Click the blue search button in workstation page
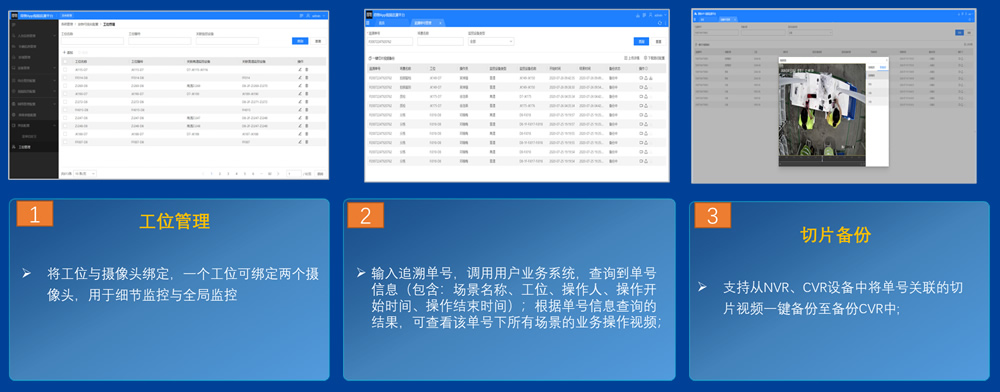This screenshot has width=1000, height=392. point(300,41)
